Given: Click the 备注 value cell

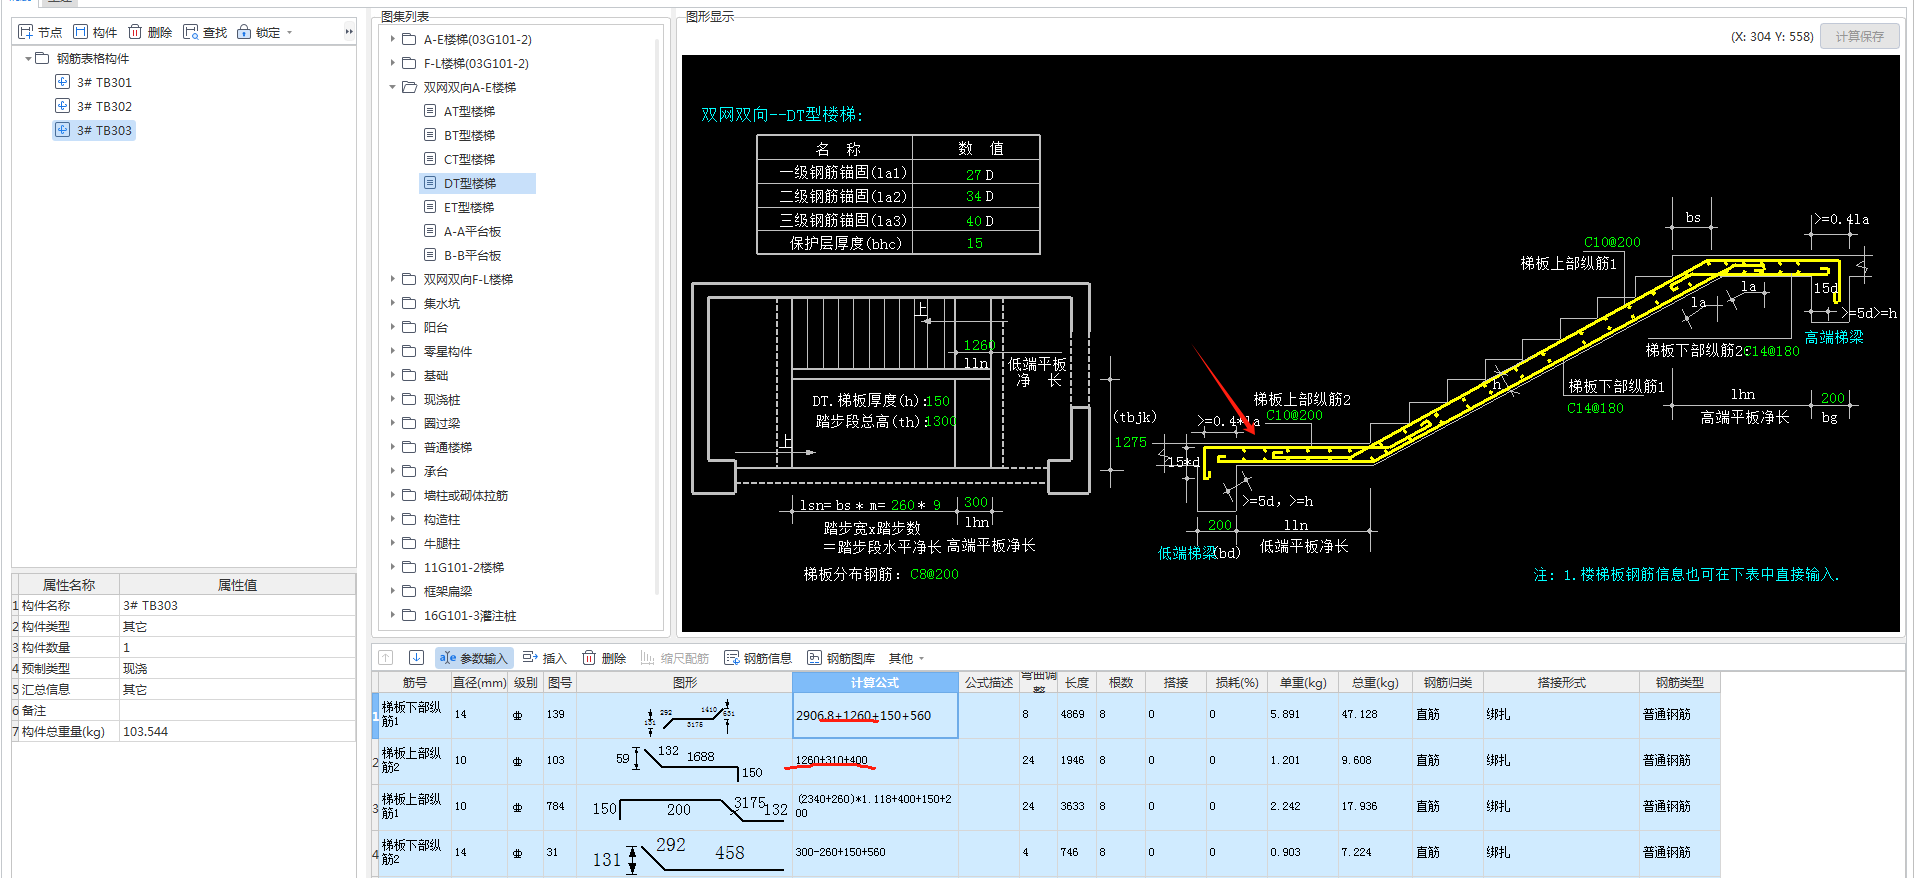Looking at the screenshot, I should pos(237,710).
